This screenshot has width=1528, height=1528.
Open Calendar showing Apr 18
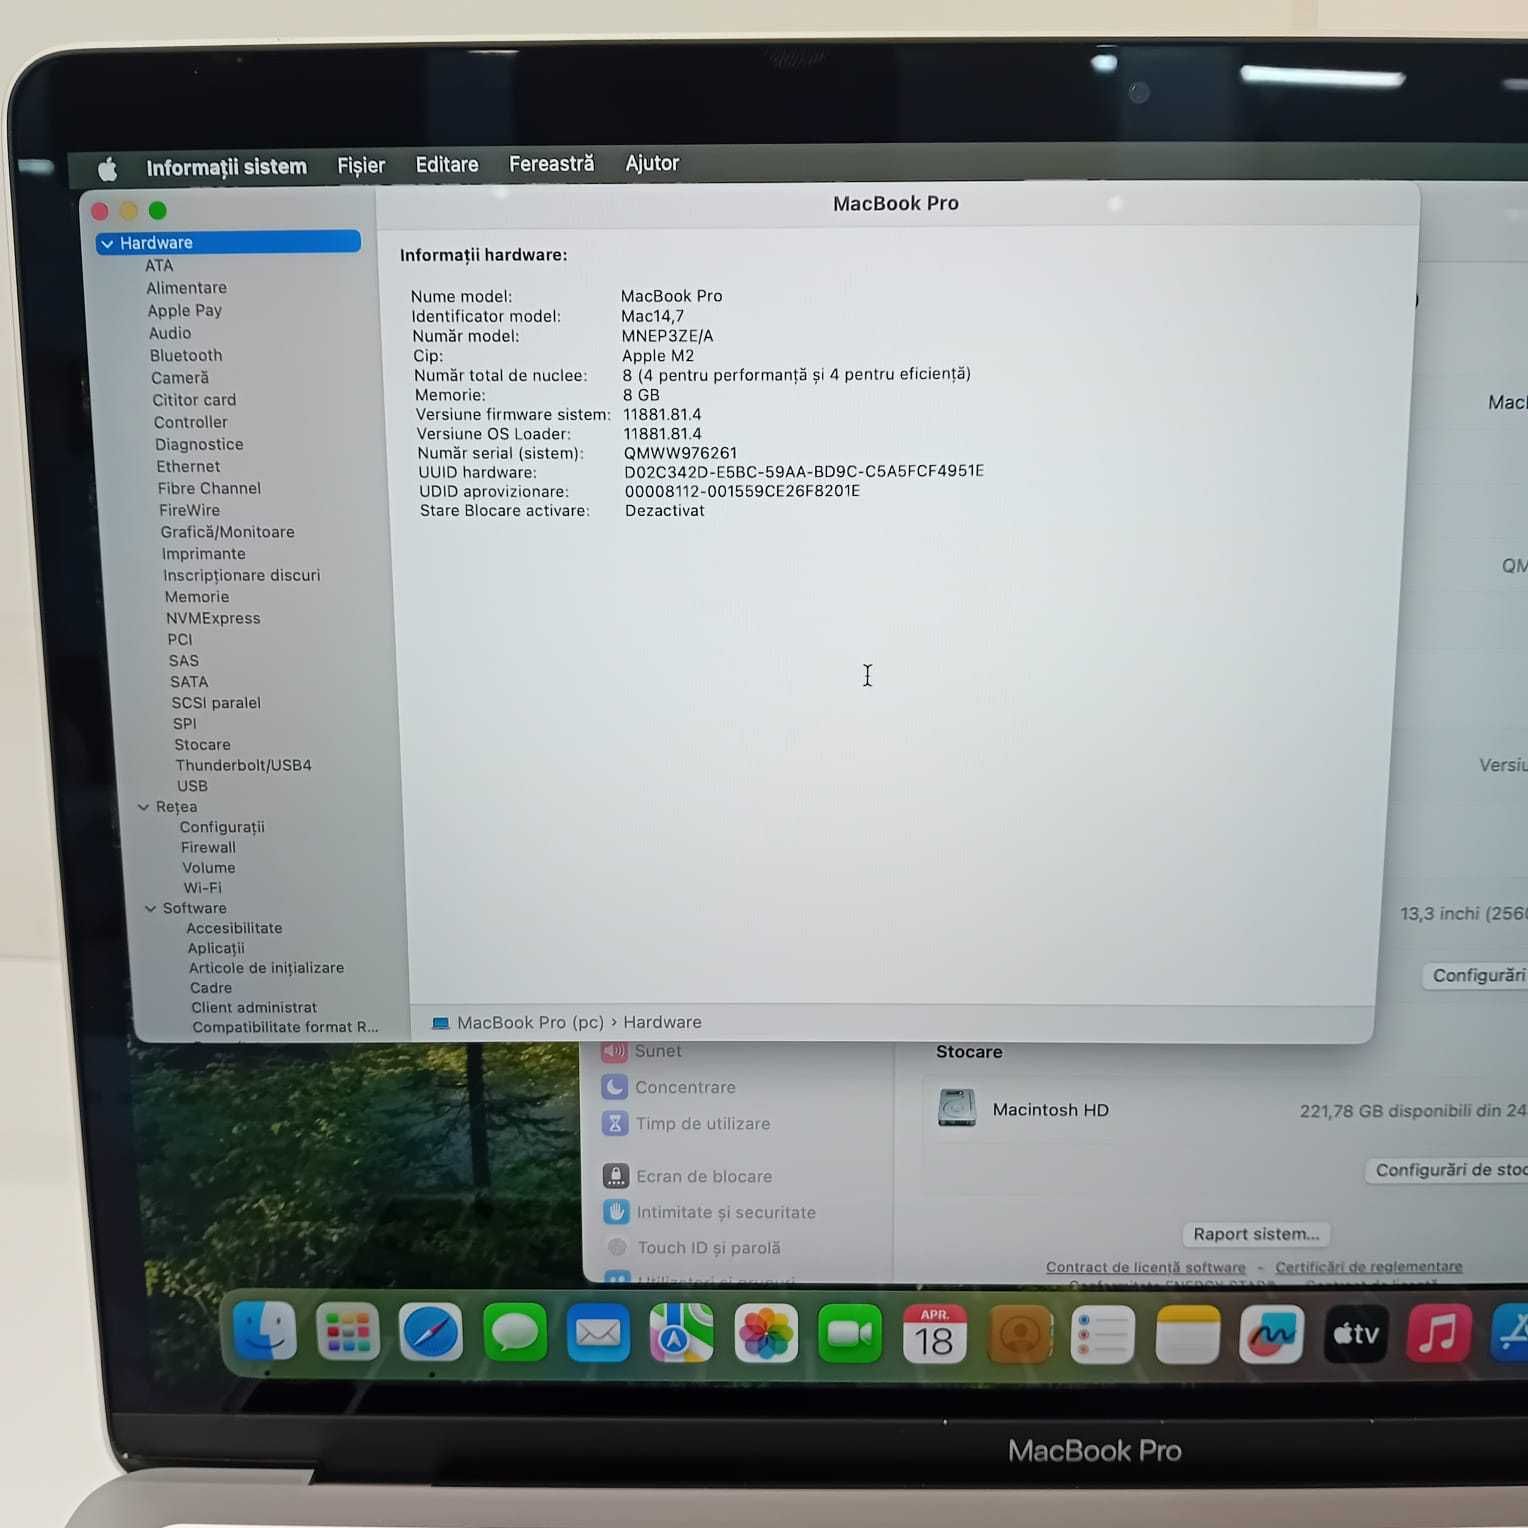934,1334
